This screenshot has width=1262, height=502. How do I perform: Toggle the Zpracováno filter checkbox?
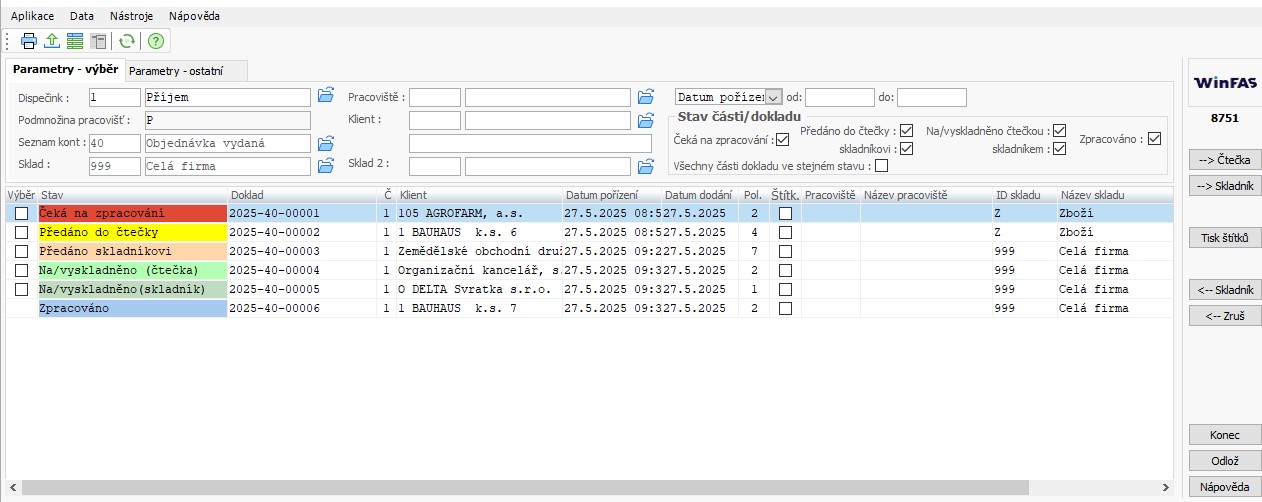click(1155, 139)
